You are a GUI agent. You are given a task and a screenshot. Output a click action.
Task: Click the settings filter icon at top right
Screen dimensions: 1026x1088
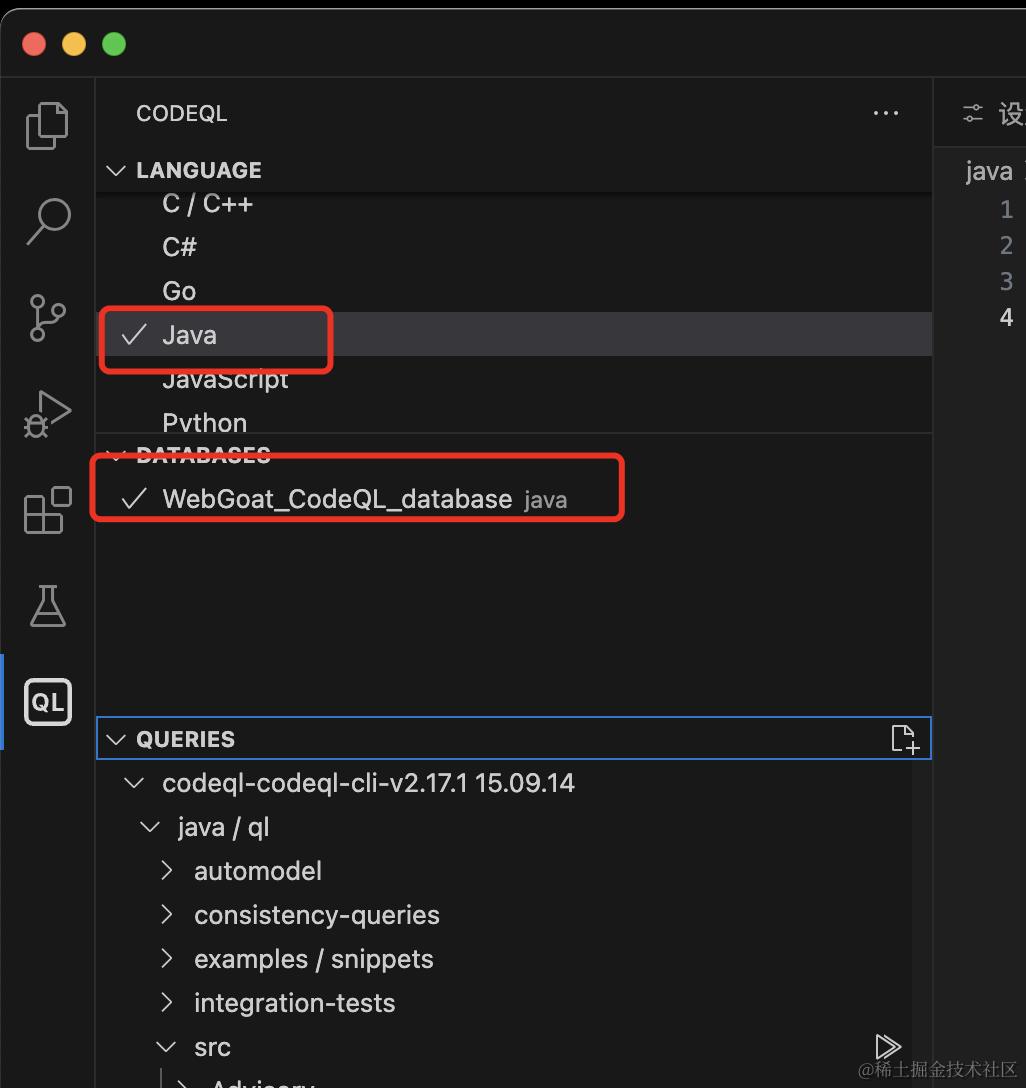point(972,112)
